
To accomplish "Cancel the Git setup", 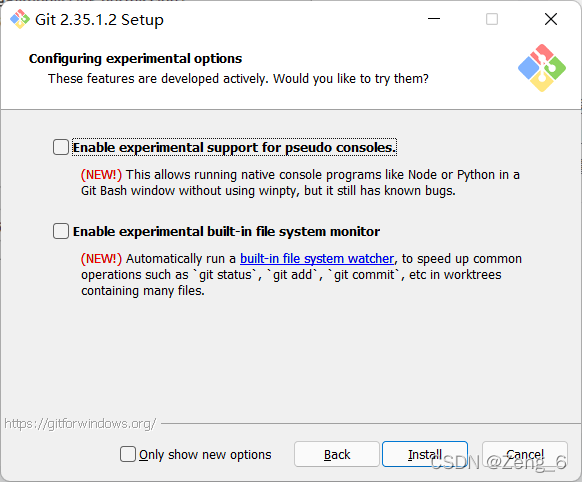I will [525, 454].
